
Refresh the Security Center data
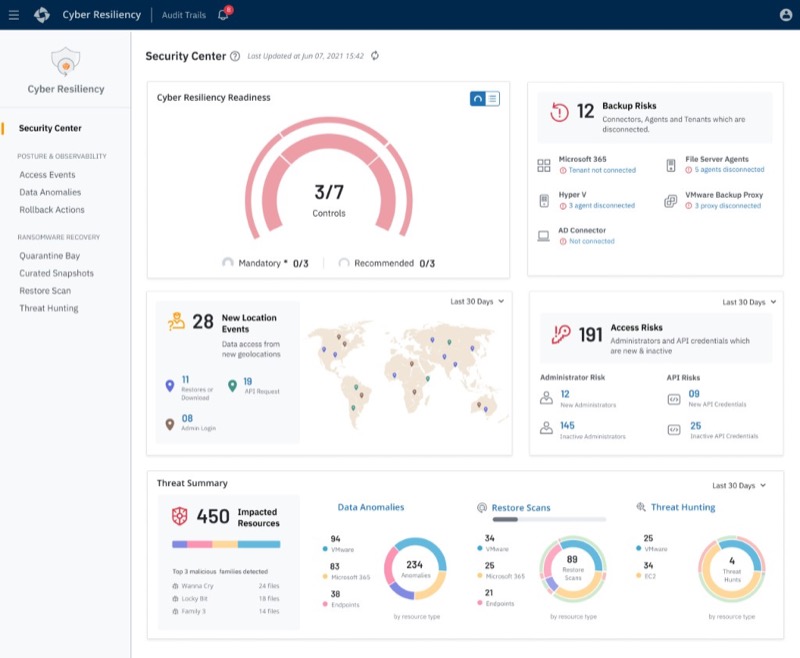375,56
